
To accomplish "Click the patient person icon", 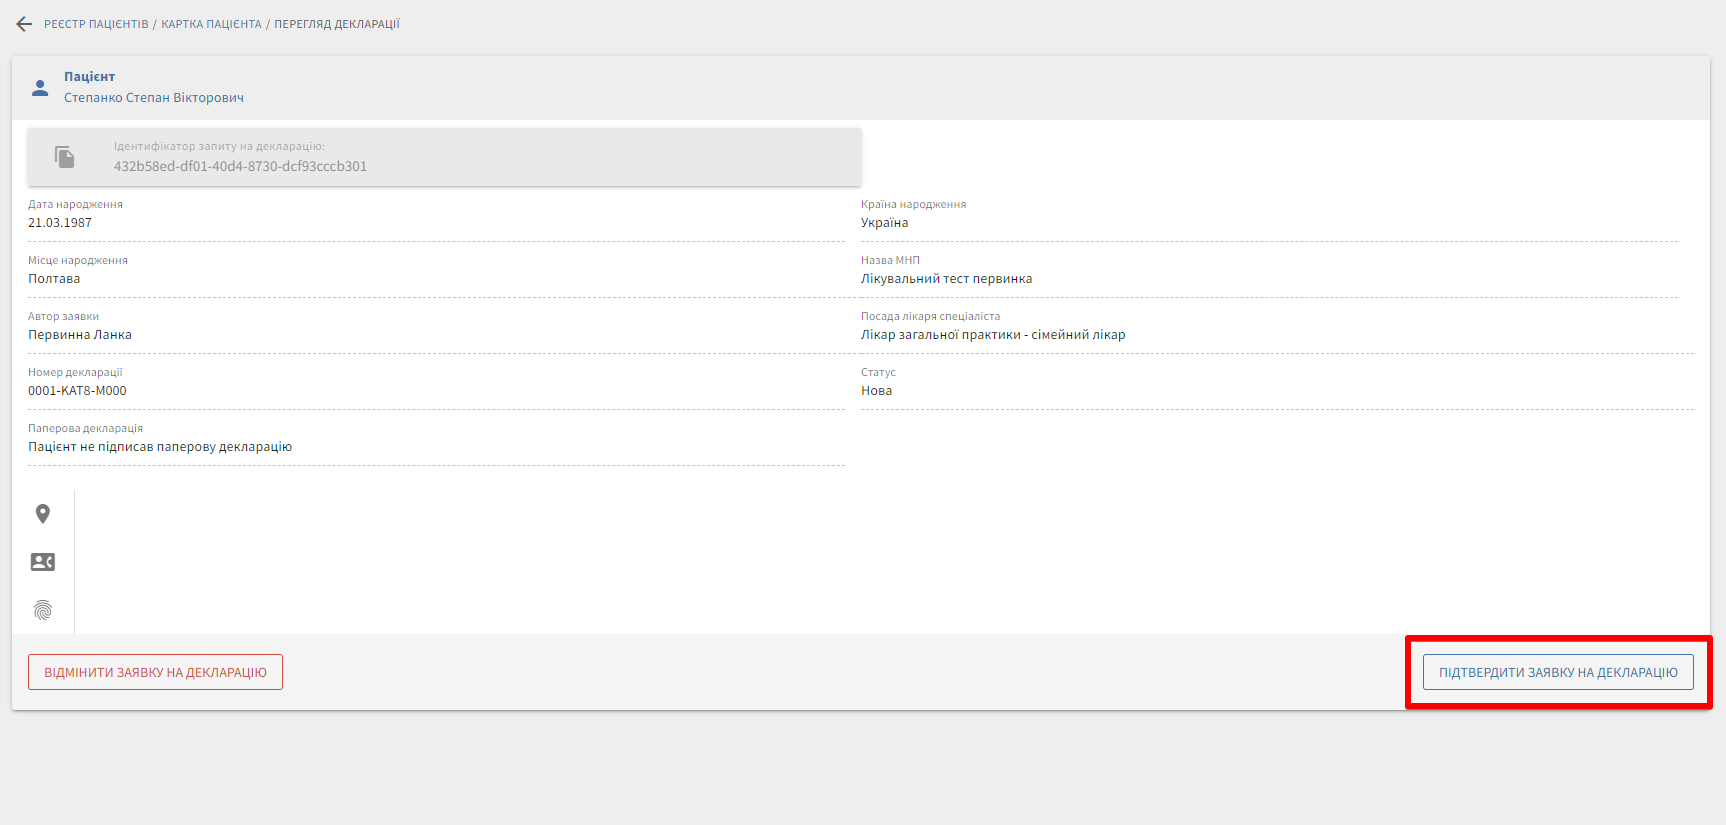I will pyautogui.click(x=40, y=88).
